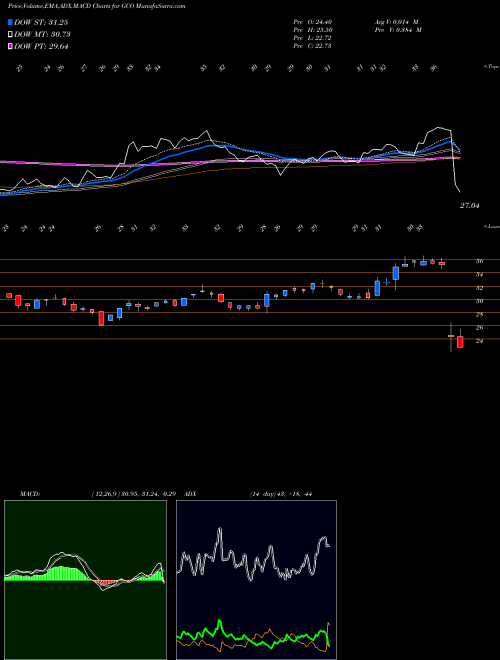
Task: Click the 34 price axis label
Action: pos(479,275)
